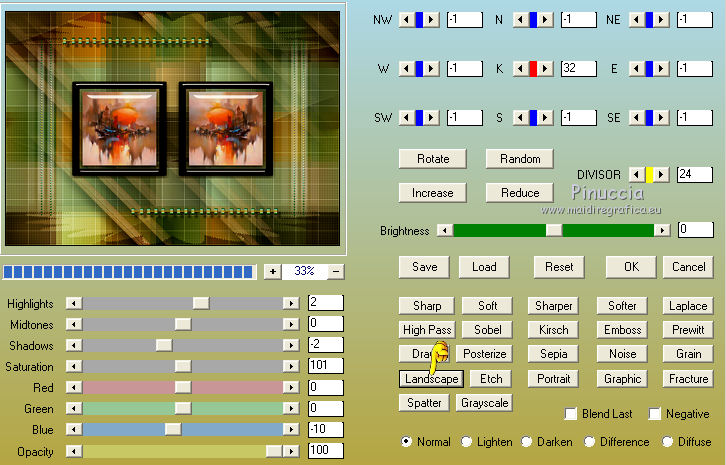726x465 pixels.
Task: Click the Midtones slider thumb
Action: [x=183, y=324]
